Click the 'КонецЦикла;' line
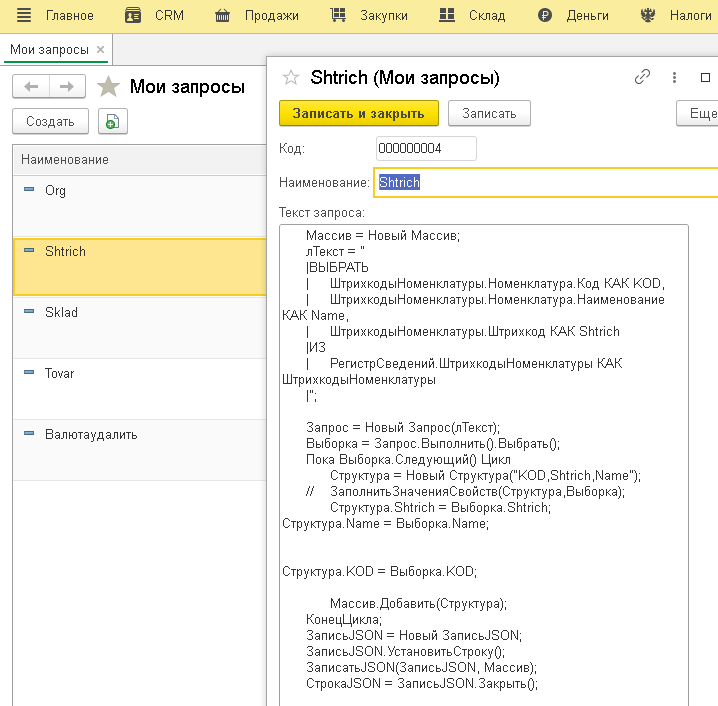Viewport: 718px width, 706px height. click(344, 619)
